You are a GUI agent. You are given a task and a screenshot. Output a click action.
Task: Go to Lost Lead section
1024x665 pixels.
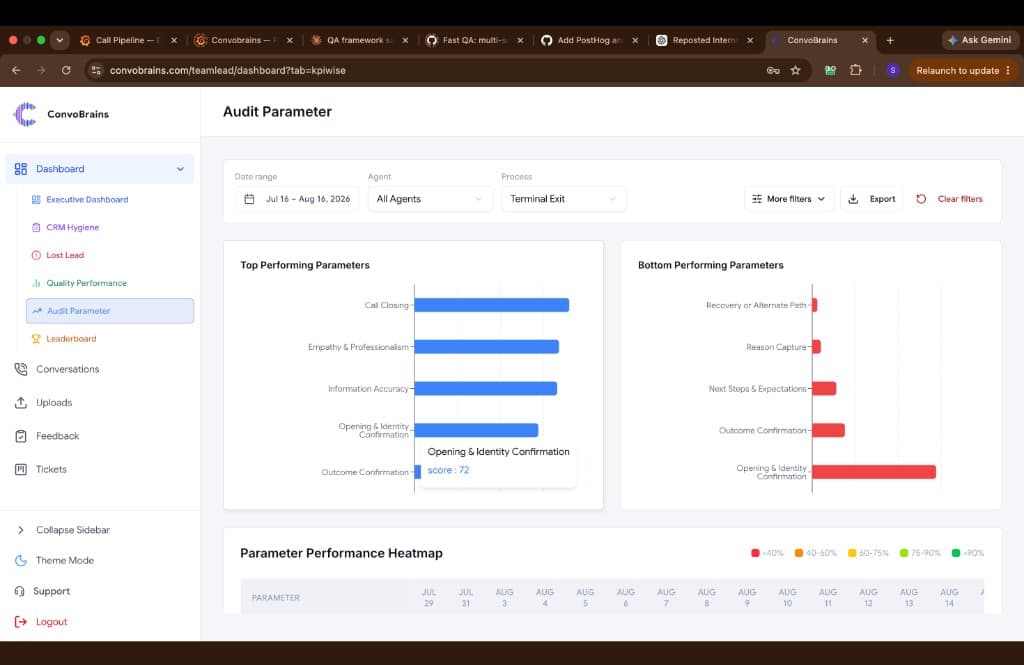[x=65, y=255]
